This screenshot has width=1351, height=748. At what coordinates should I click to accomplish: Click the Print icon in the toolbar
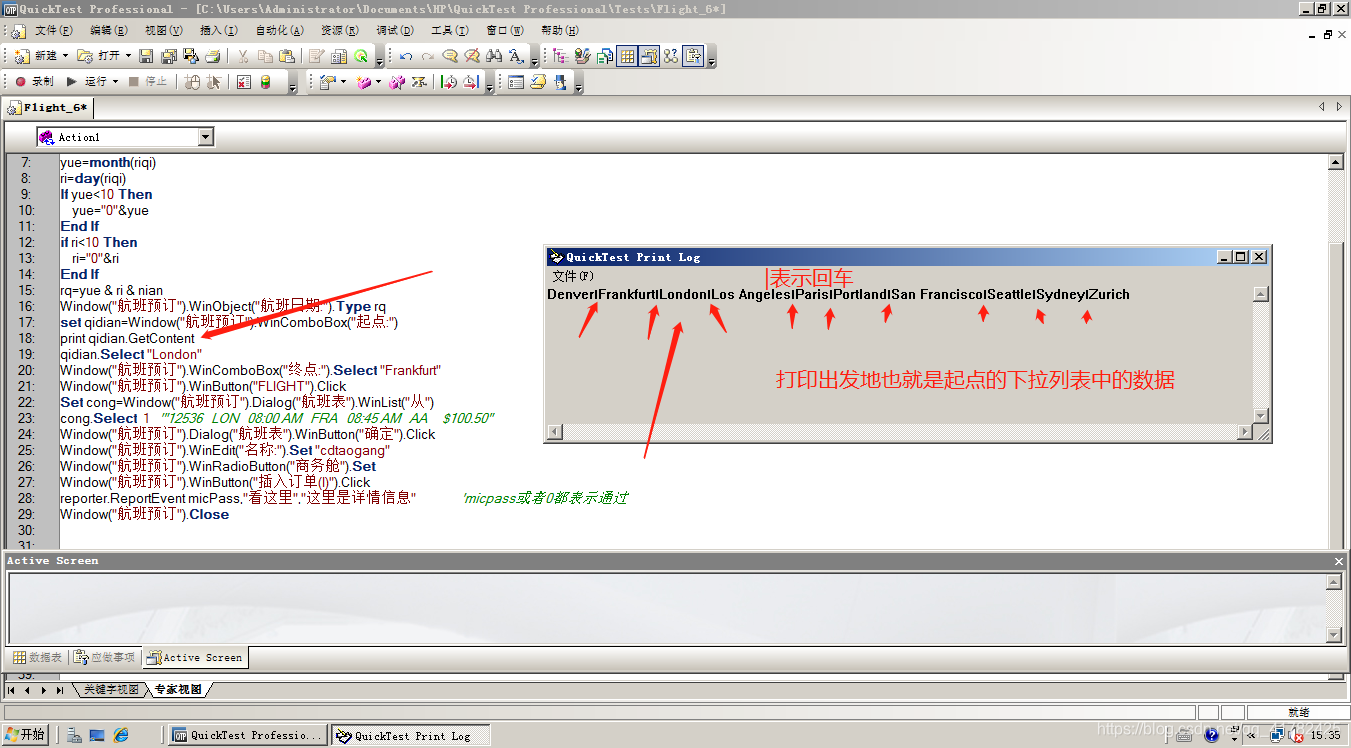click(212, 56)
